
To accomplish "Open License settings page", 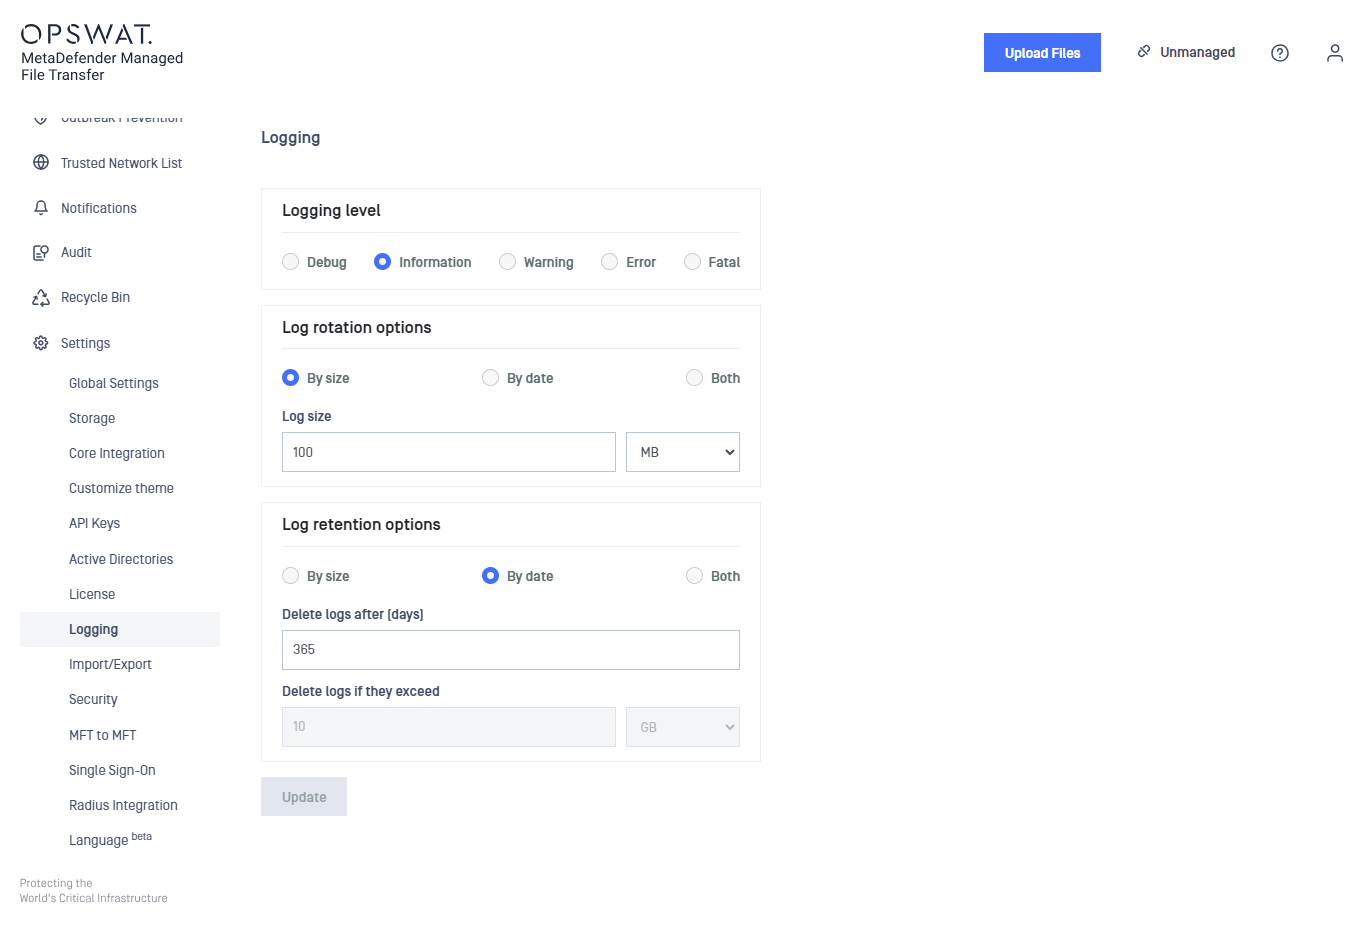I will (92, 594).
